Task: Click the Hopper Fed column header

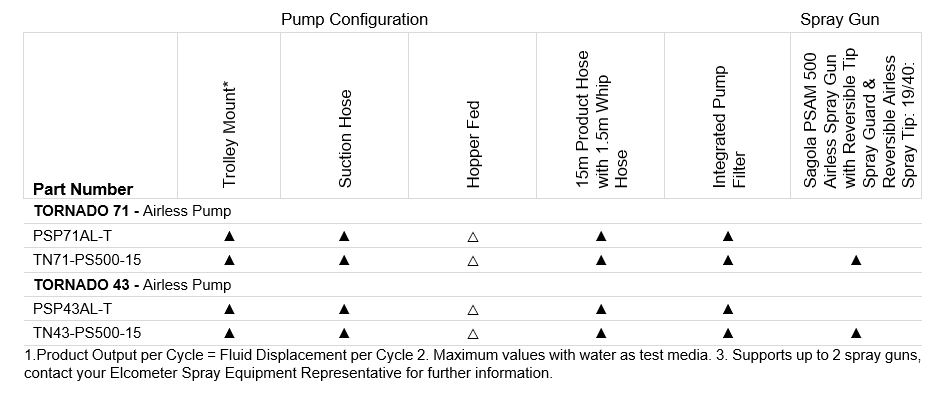Action: (473, 144)
